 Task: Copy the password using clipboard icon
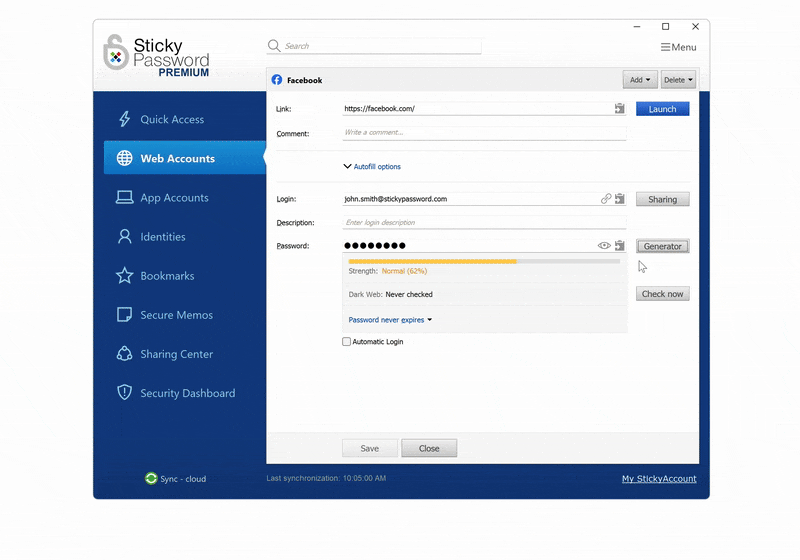(620, 246)
